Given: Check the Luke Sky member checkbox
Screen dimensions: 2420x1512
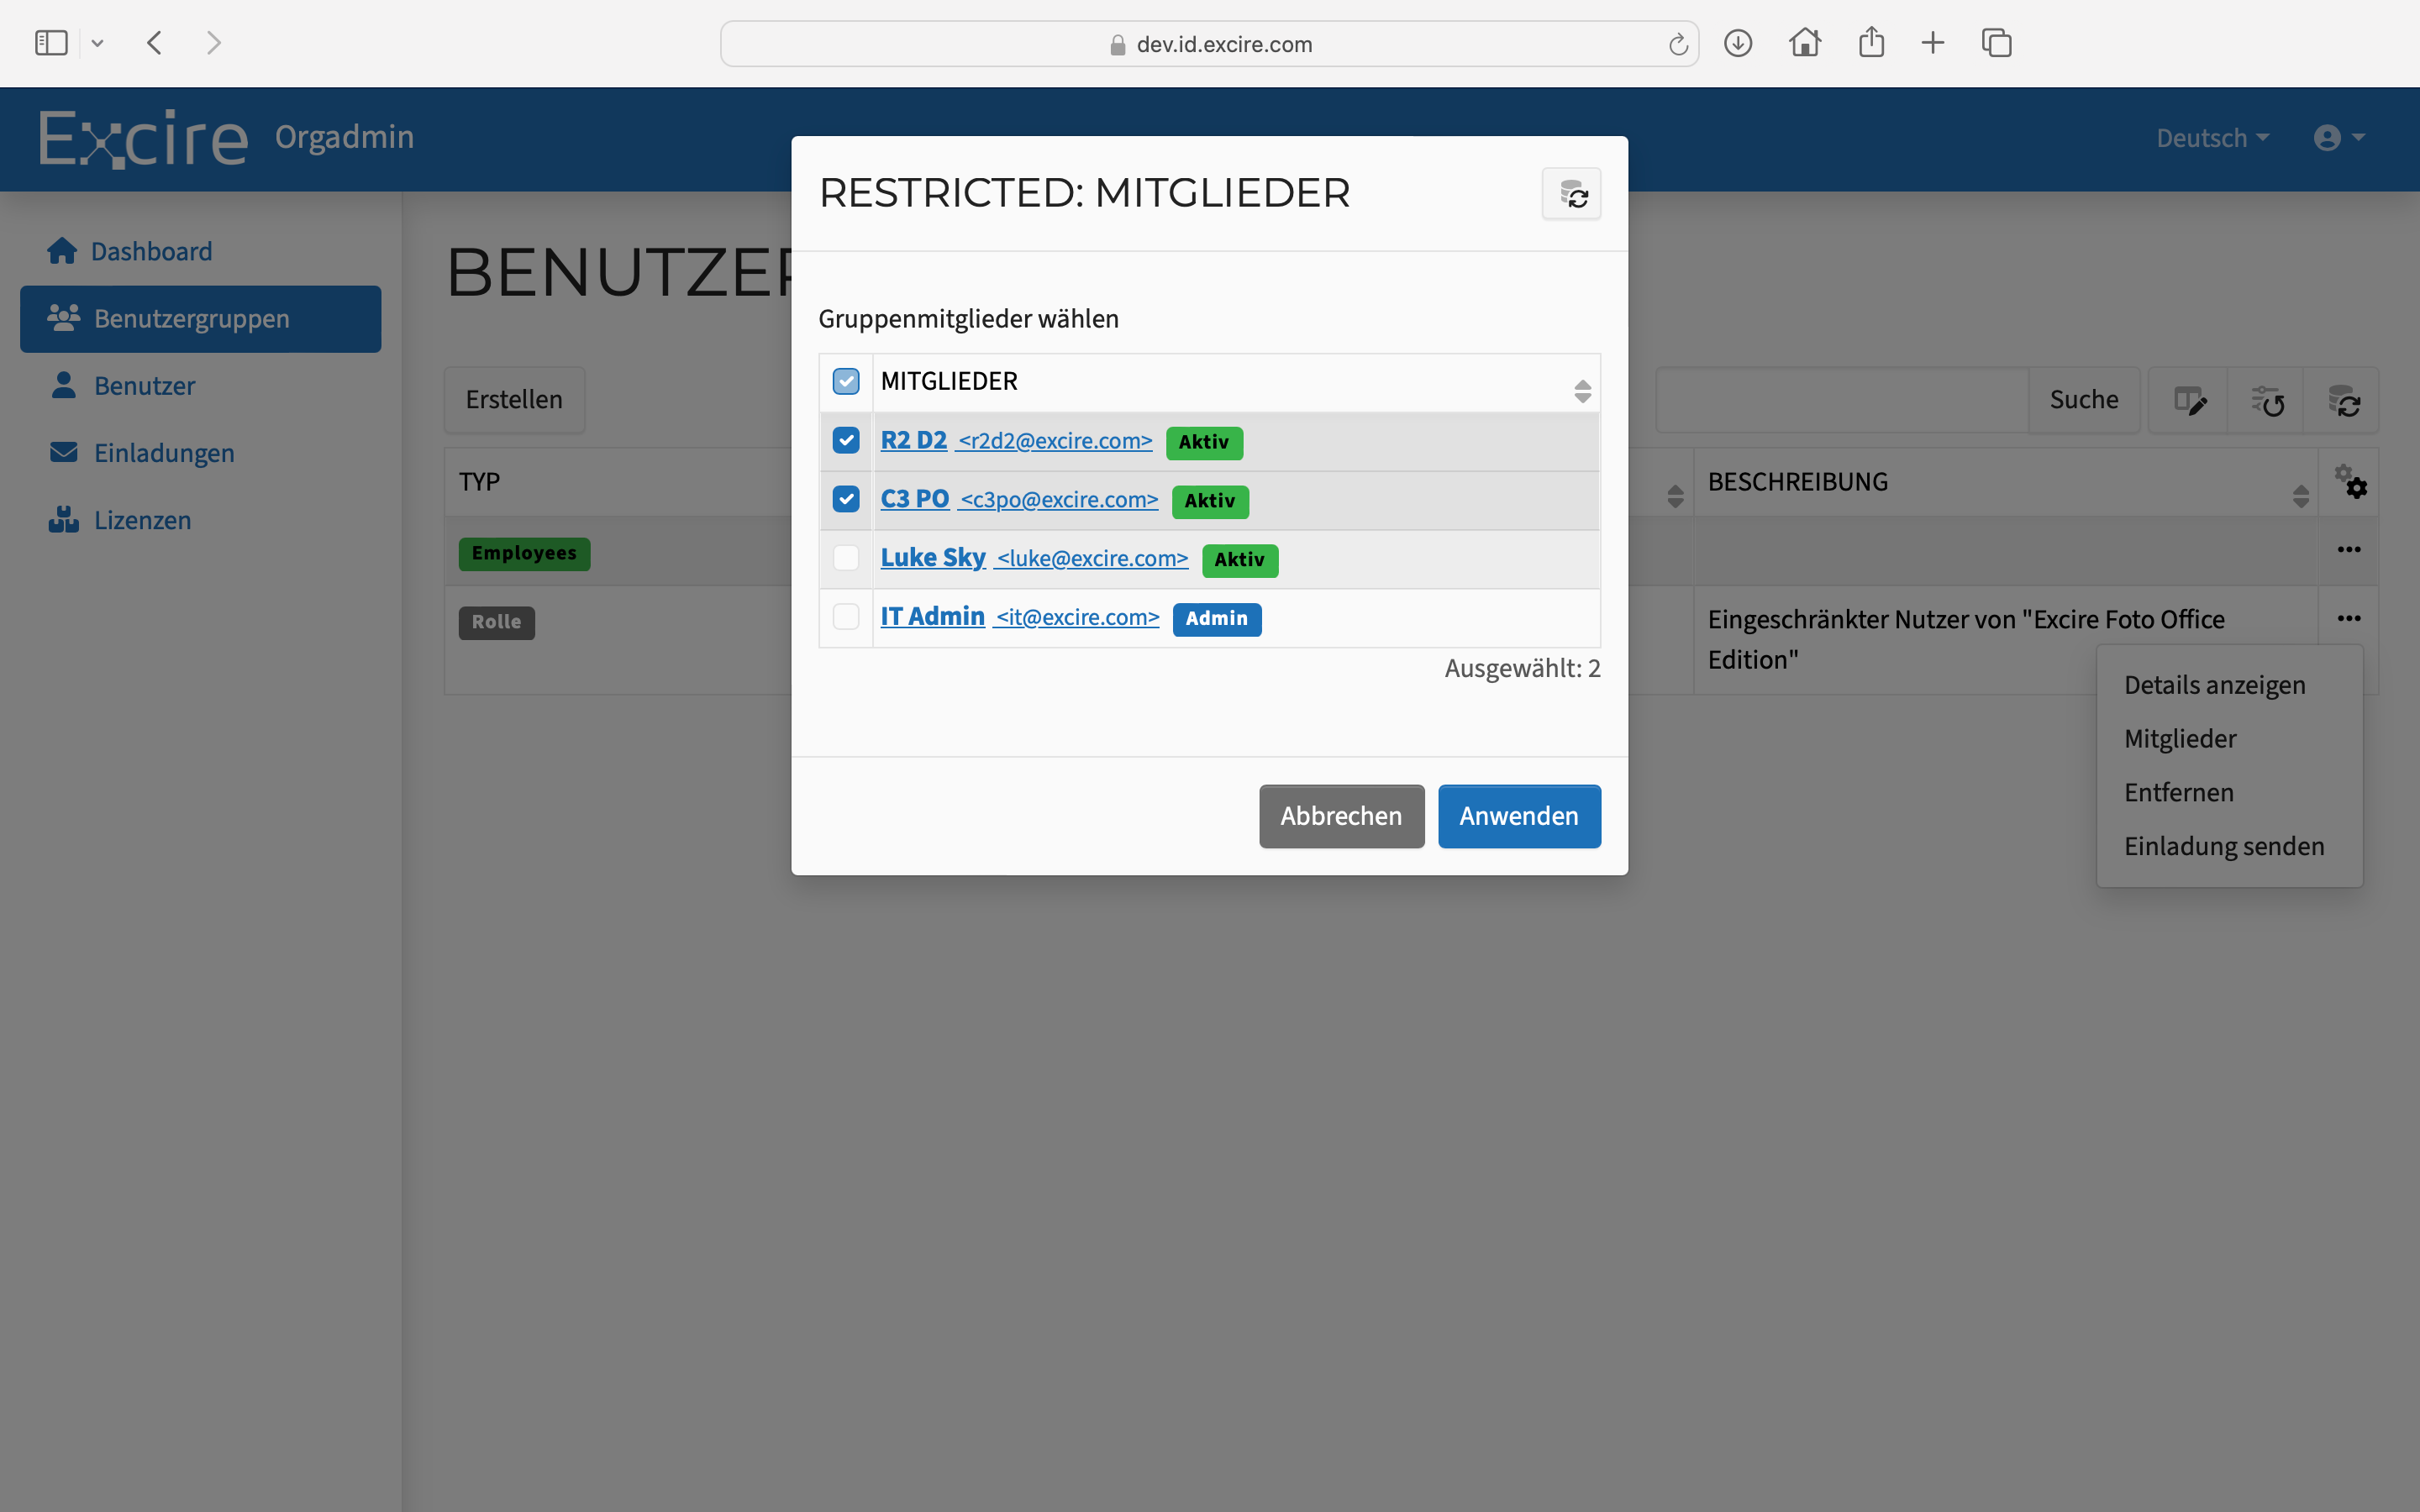Looking at the screenshot, I should (846, 558).
